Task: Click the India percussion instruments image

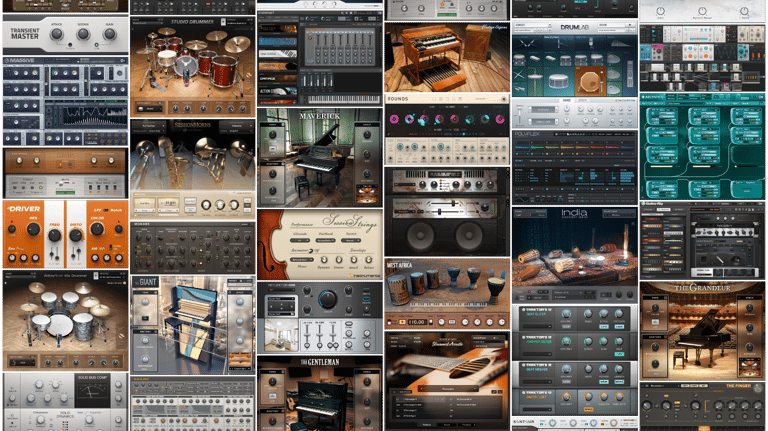Action: click(574, 255)
